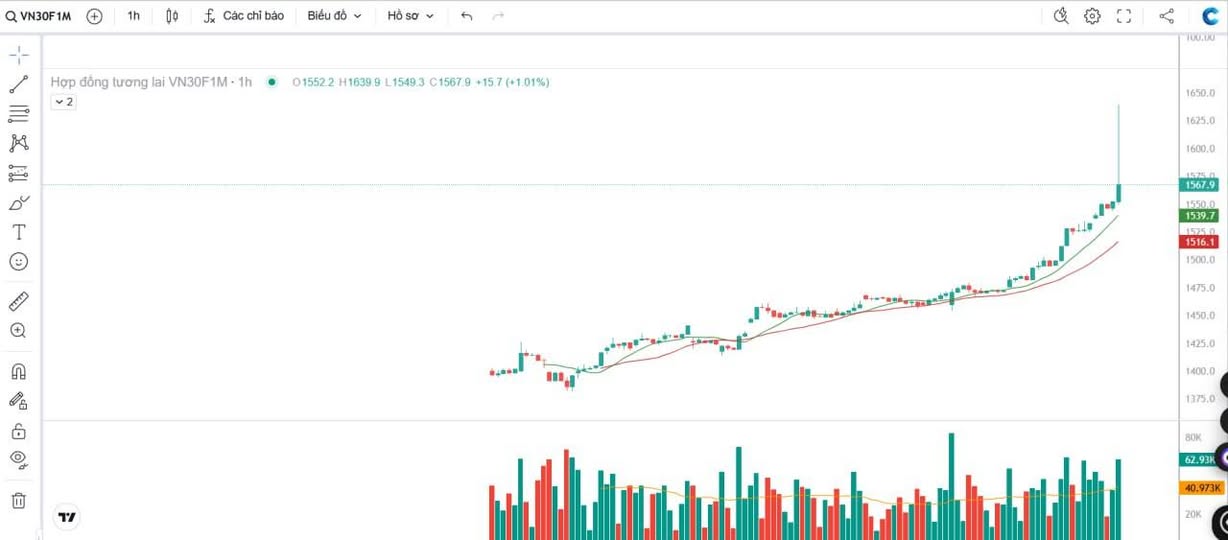Open the emoji icons tool
Image resolution: width=1228 pixels, height=540 pixels.
[18, 261]
